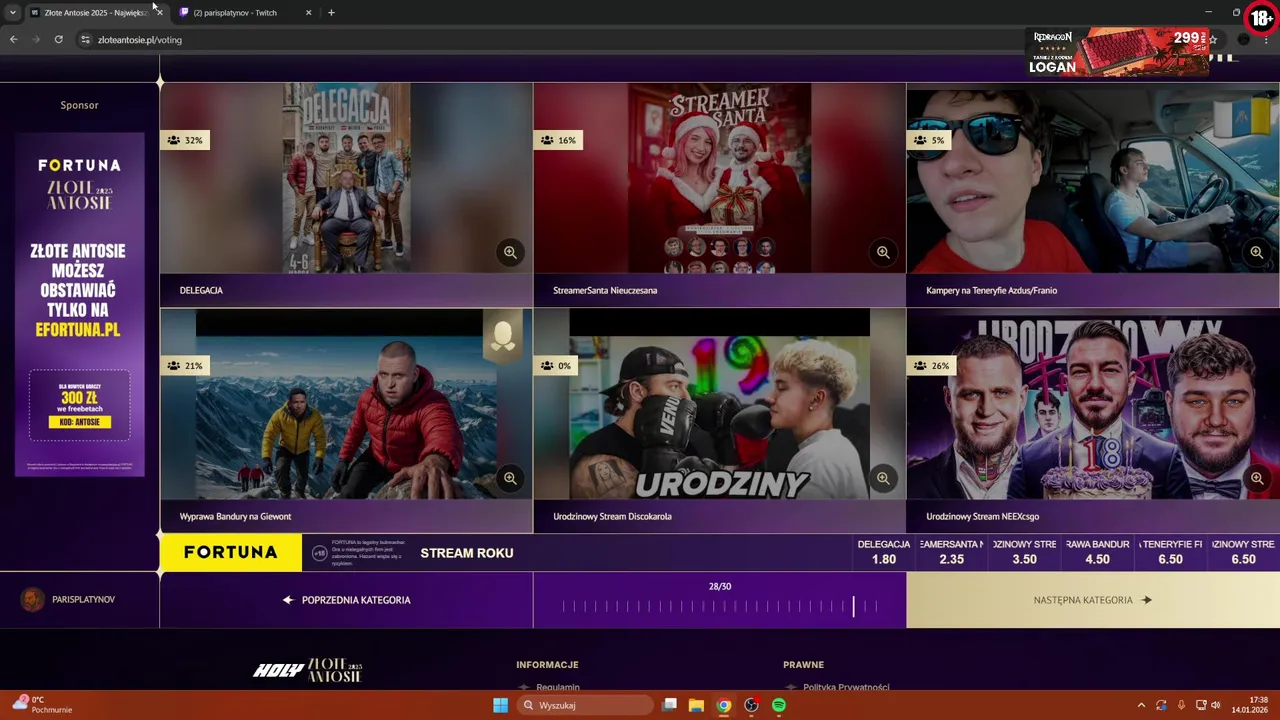Click the 28/30 category progress bar
The image size is (1280, 720).
coord(719,600)
